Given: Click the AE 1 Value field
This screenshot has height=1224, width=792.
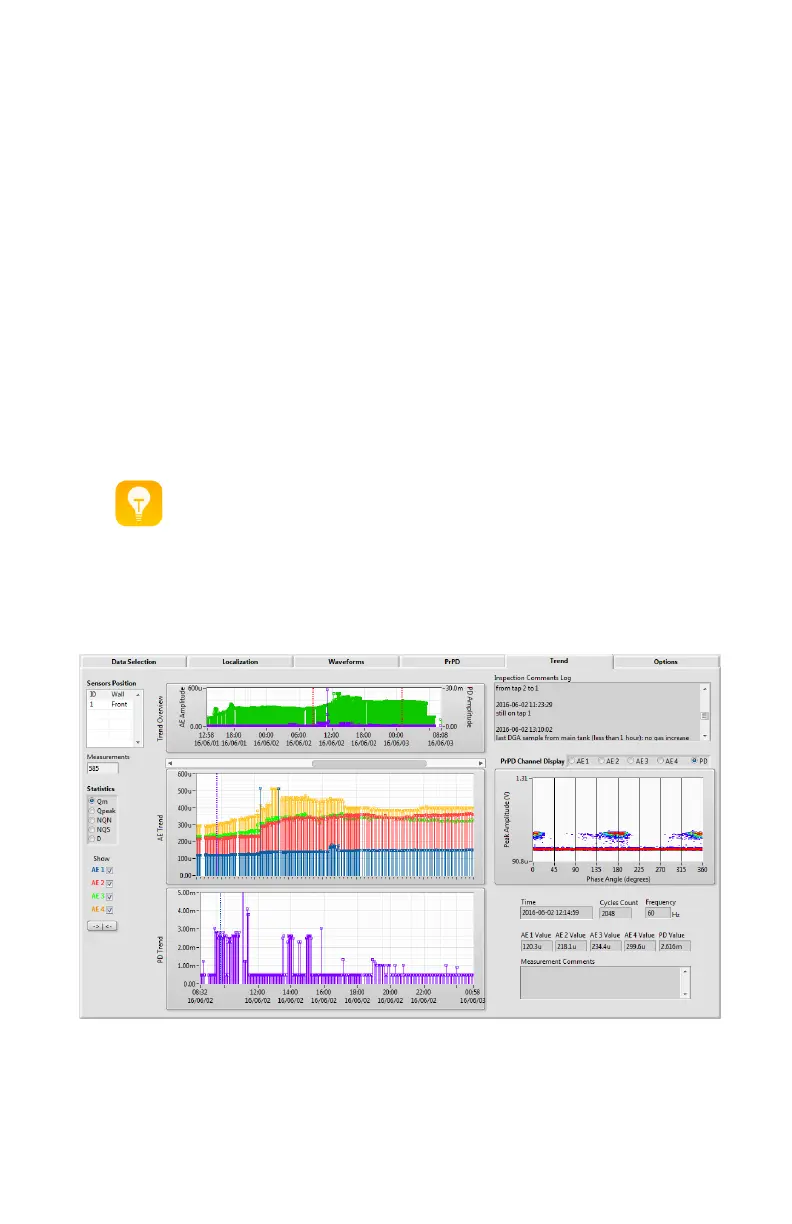Looking at the screenshot, I should 536,946.
